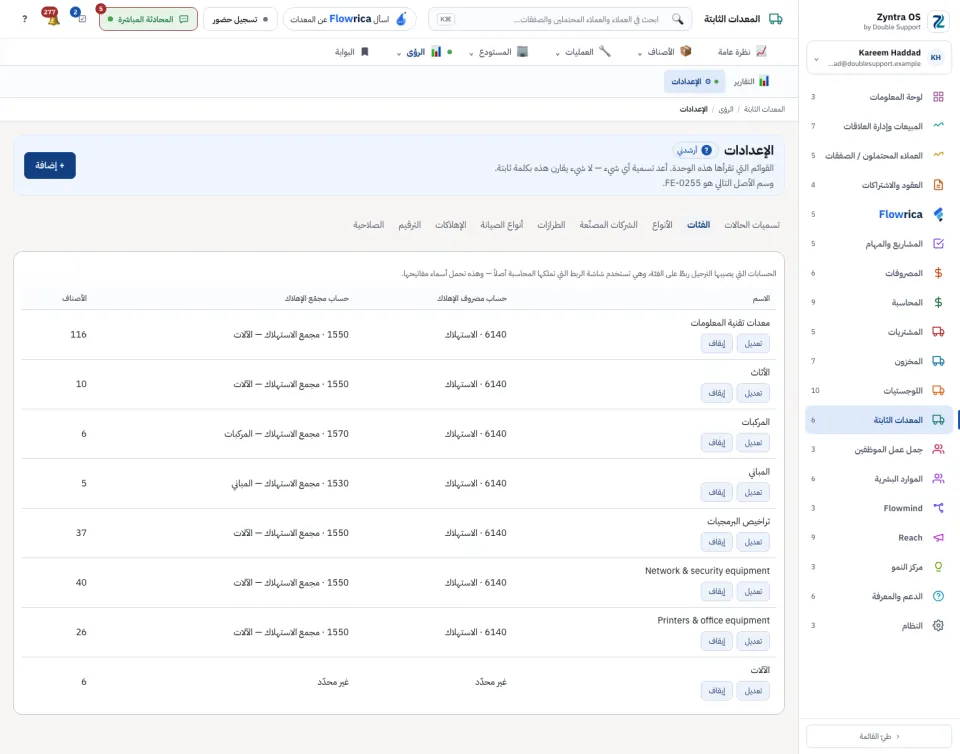Image resolution: width=960 pixels, height=754 pixels.
Task: Click the الدعم والمعرفة help icon
Action: pyautogui.click(x=938, y=596)
